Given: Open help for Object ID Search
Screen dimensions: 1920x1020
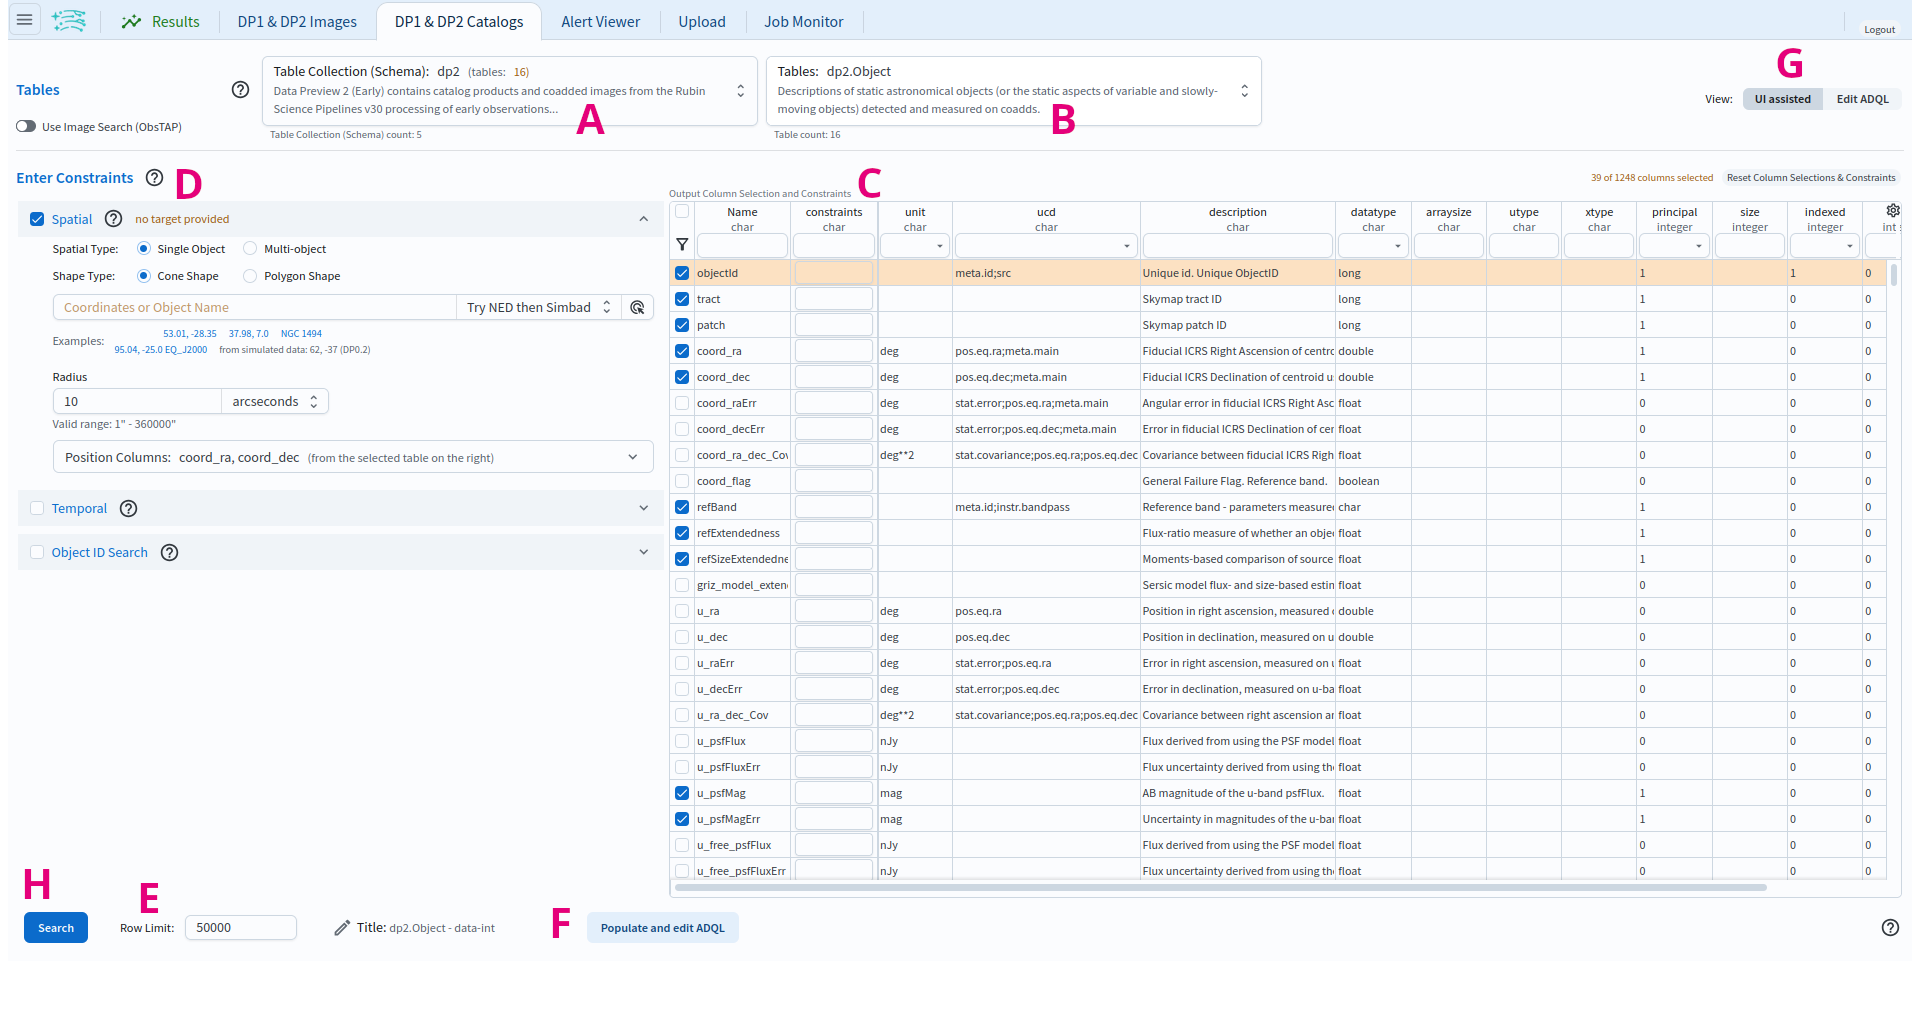Looking at the screenshot, I should pyautogui.click(x=170, y=552).
